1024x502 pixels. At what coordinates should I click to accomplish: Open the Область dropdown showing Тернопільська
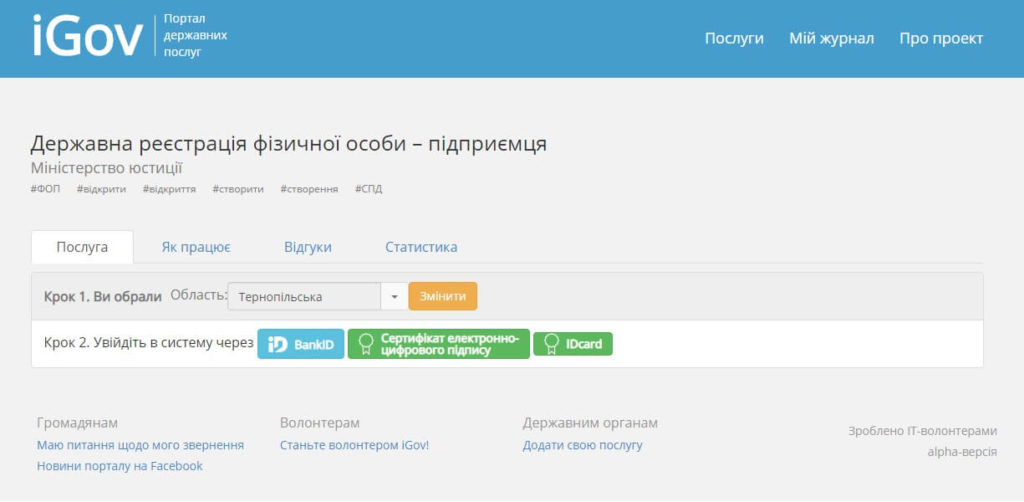[x=317, y=296]
